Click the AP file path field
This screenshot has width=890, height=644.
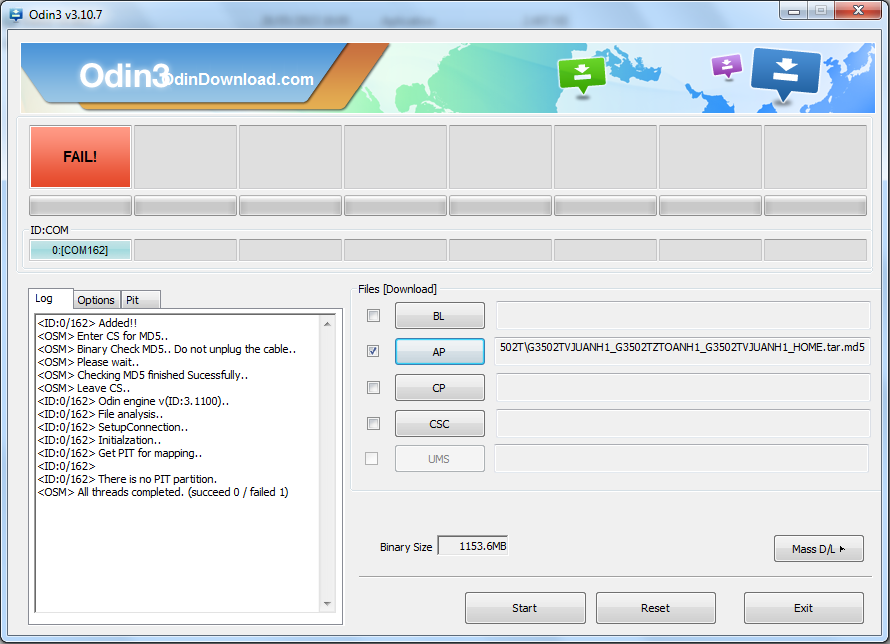pos(682,352)
